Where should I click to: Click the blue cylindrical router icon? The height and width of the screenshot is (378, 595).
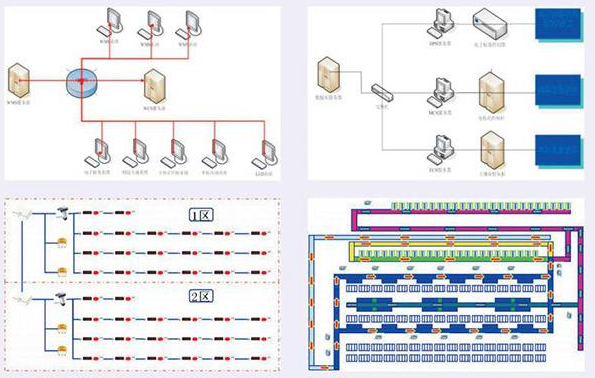pos(82,83)
